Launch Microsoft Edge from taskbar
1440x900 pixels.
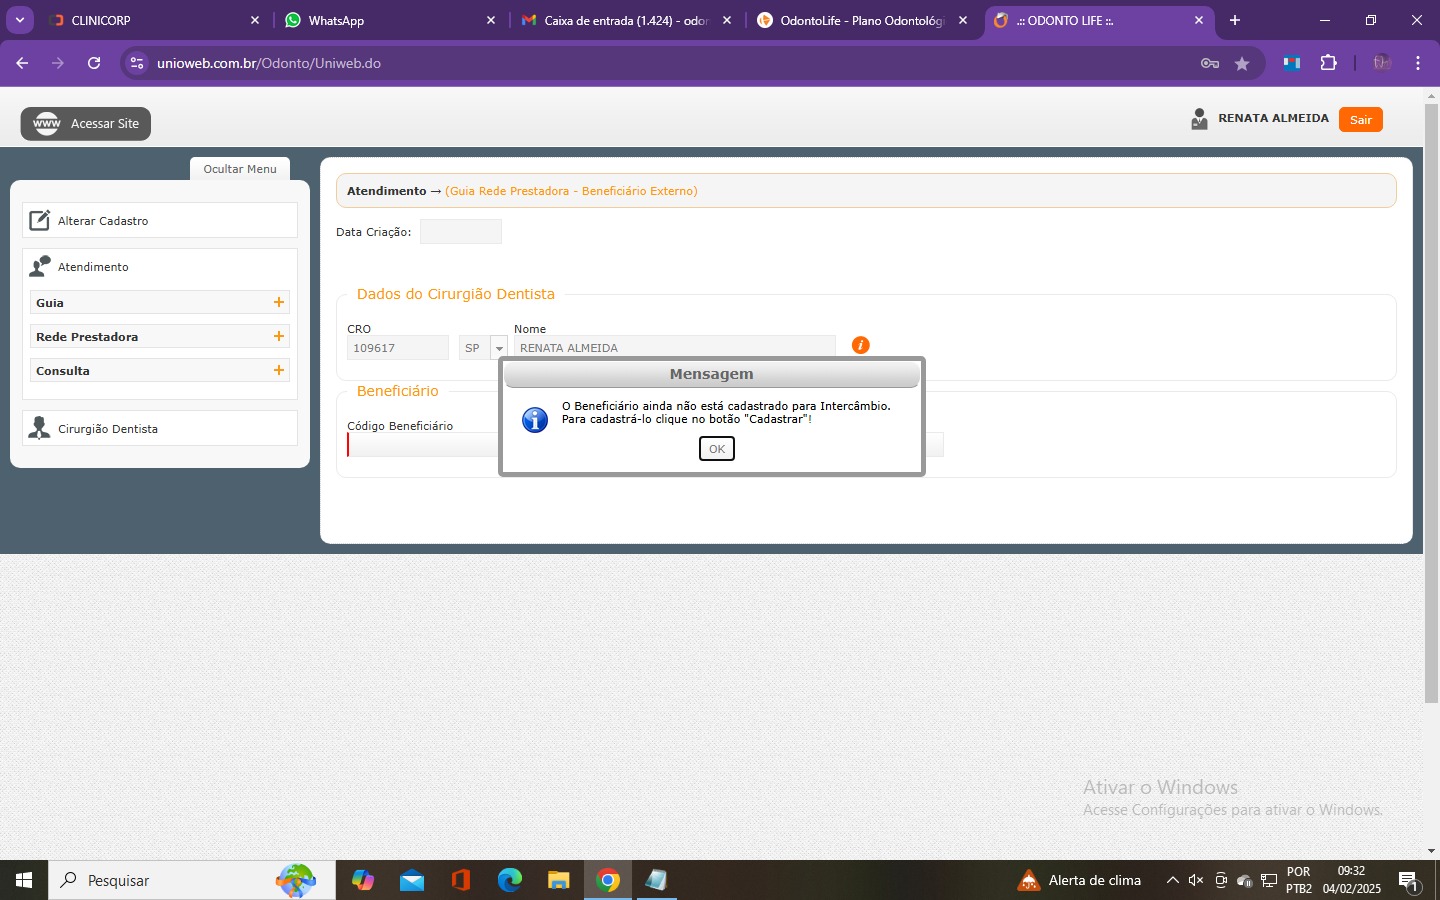click(x=510, y=880)
